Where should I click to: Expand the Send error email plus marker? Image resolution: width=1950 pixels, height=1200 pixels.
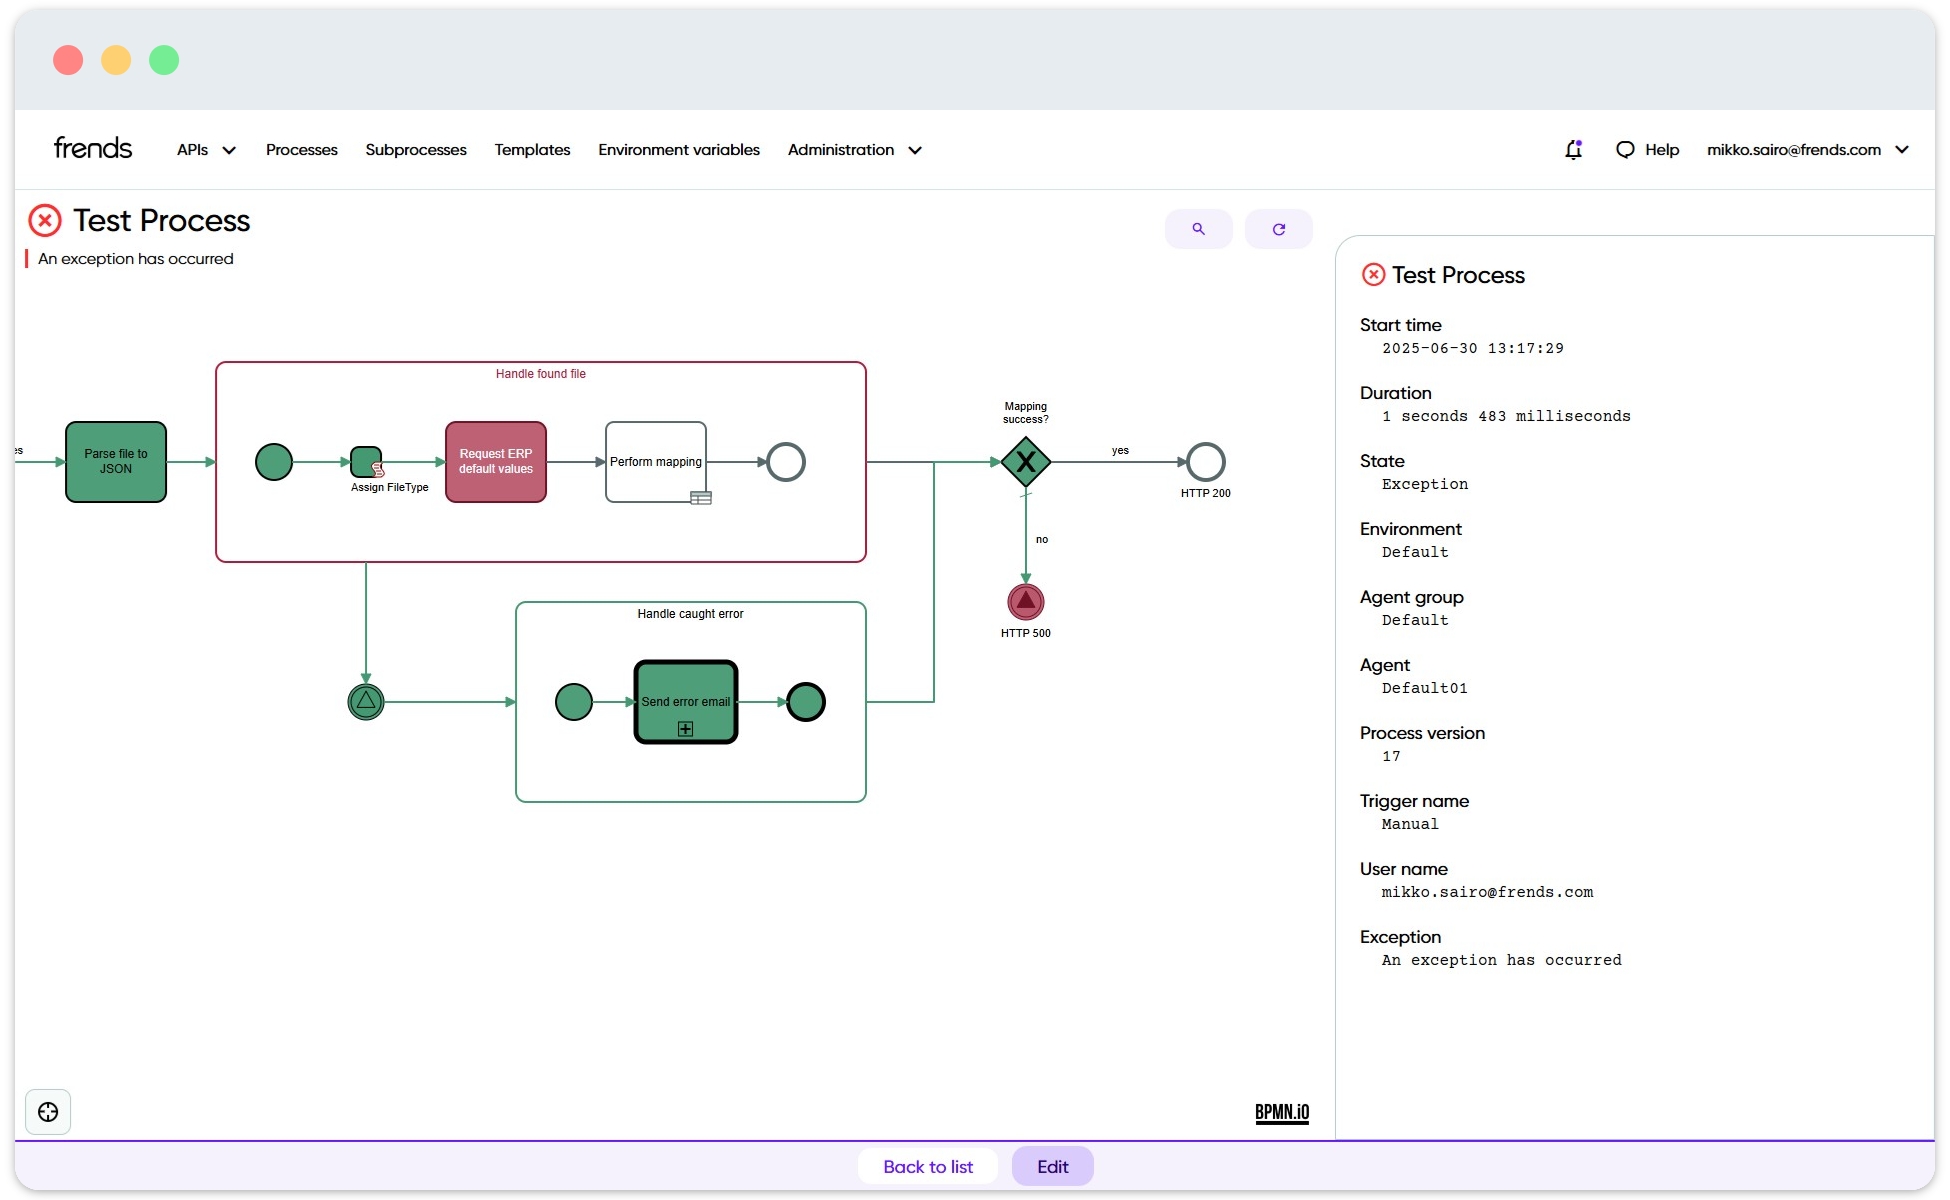pos(685,729)
